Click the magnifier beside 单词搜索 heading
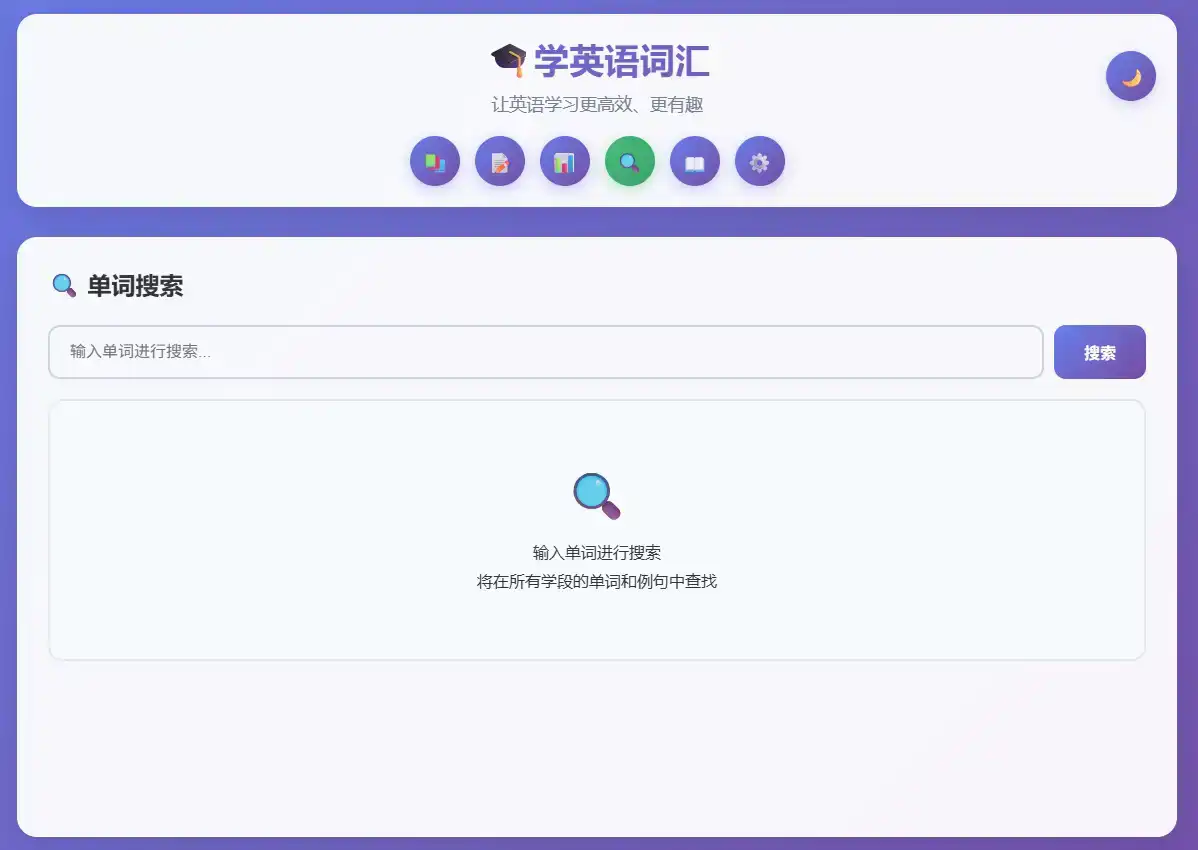The height and width of the screenshot is (850, 1198). point(63,286)
